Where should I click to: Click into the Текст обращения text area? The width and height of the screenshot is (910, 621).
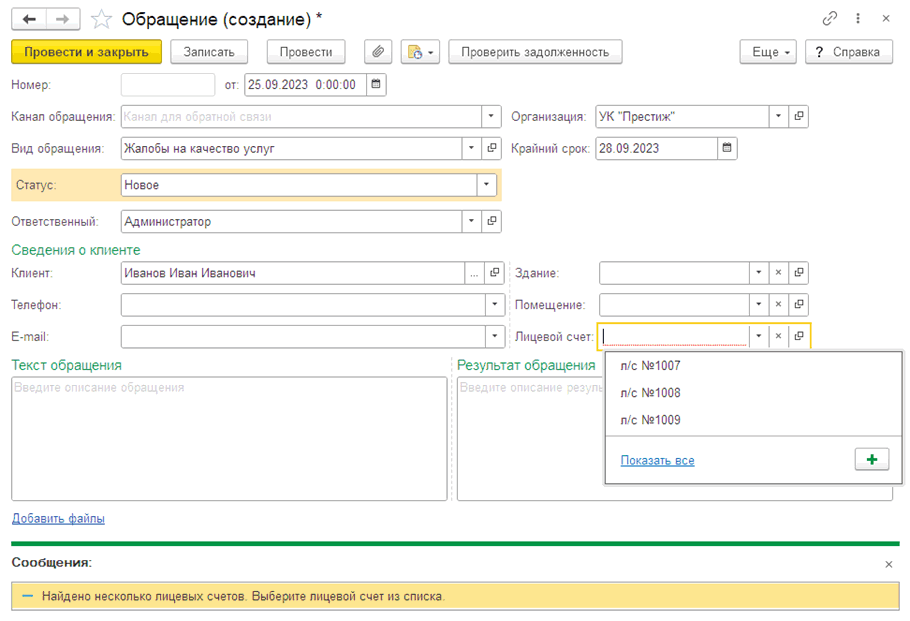(229, 440)
